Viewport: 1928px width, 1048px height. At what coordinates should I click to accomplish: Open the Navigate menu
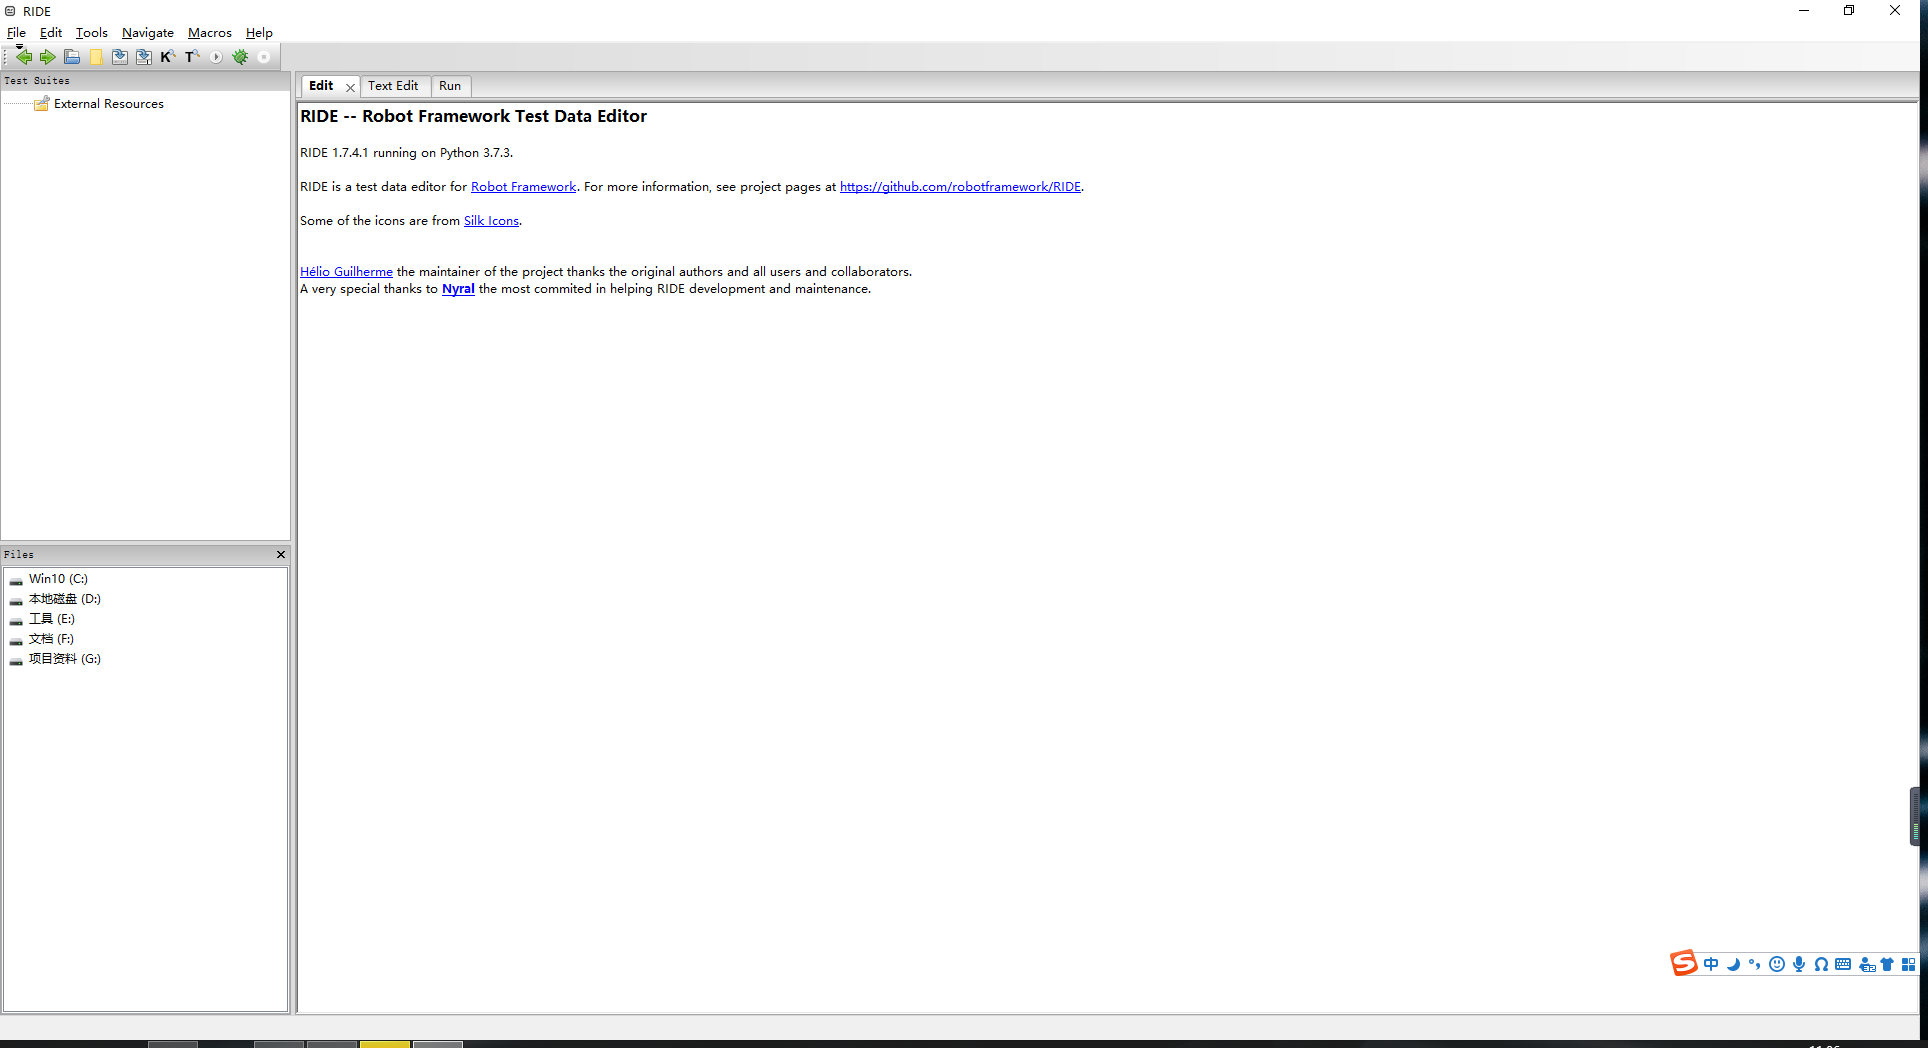coord(148,33)
